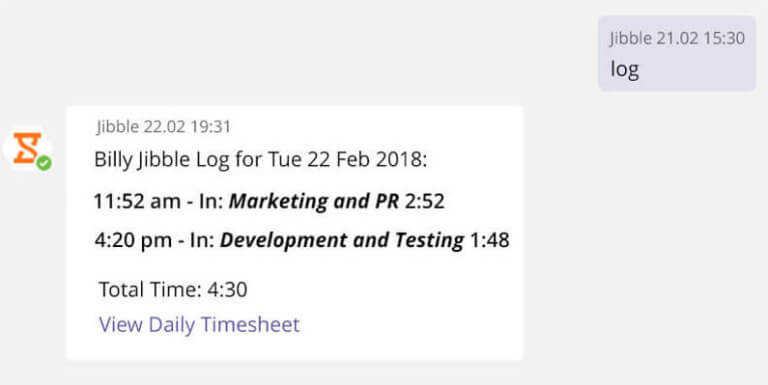Click the 1:48 duration value
Viewport: 768px width, 385px height.
click(490, 240)
